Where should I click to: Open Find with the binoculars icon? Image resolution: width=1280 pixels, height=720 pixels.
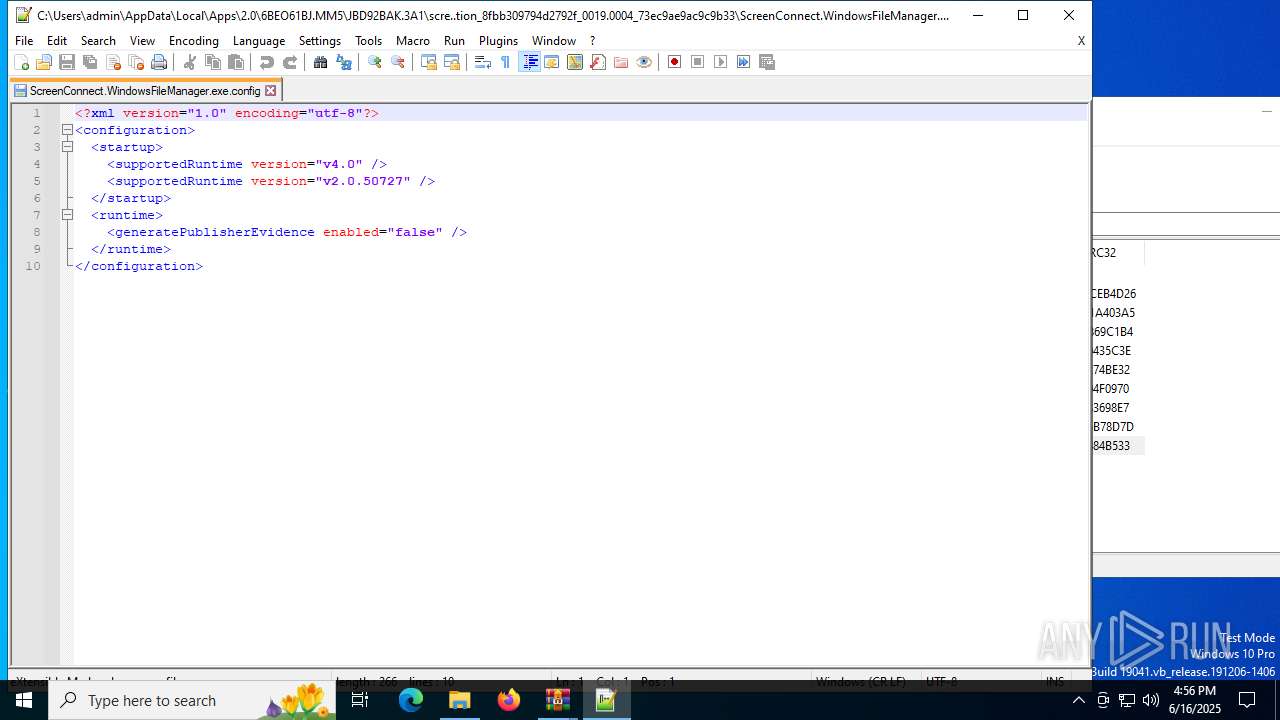(321, 62)
